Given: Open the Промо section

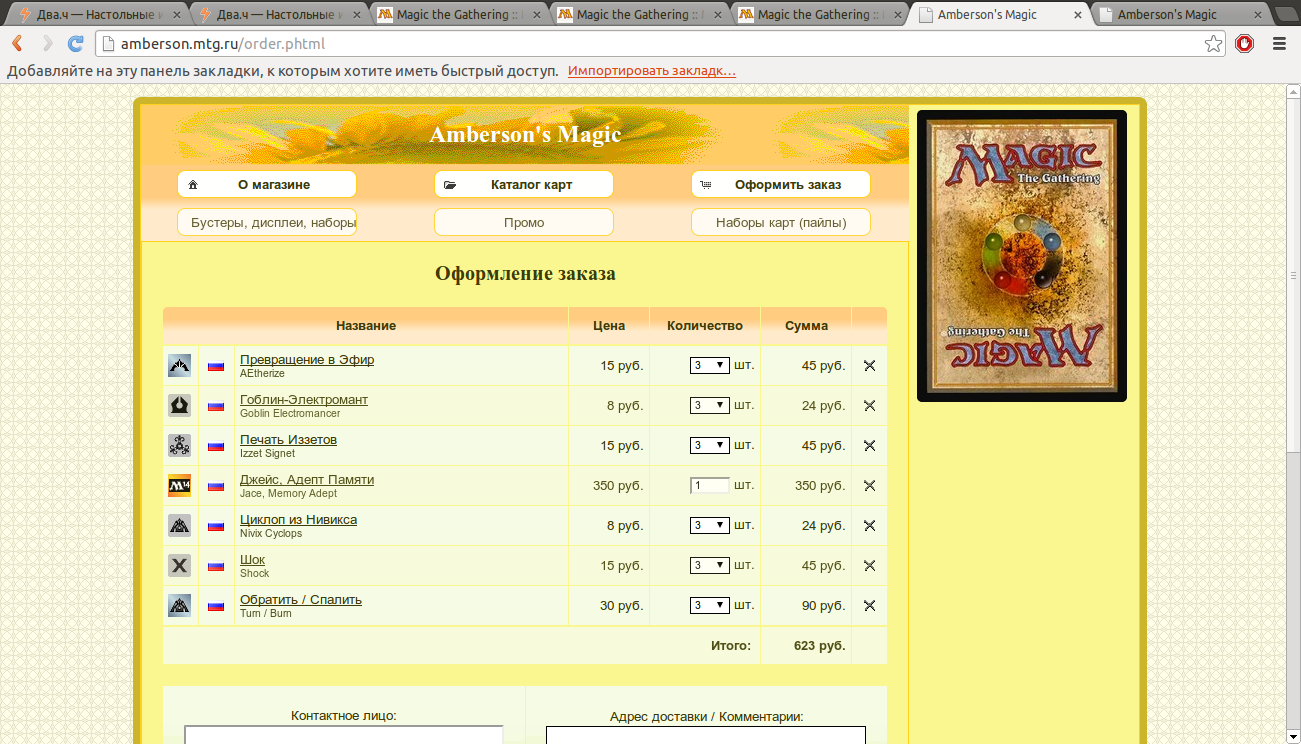Looking at the screenshot, I should tap(524, 222).
